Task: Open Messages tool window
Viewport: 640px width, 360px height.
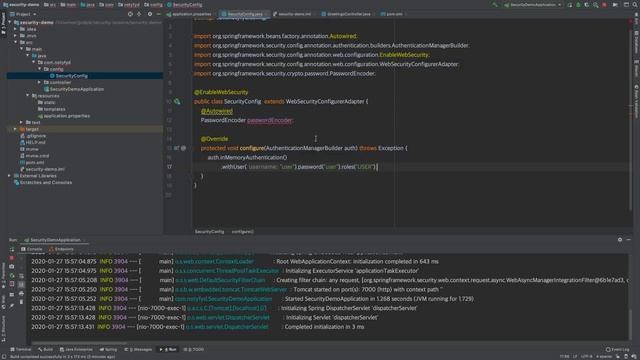Action: click(x=138, y=349)
